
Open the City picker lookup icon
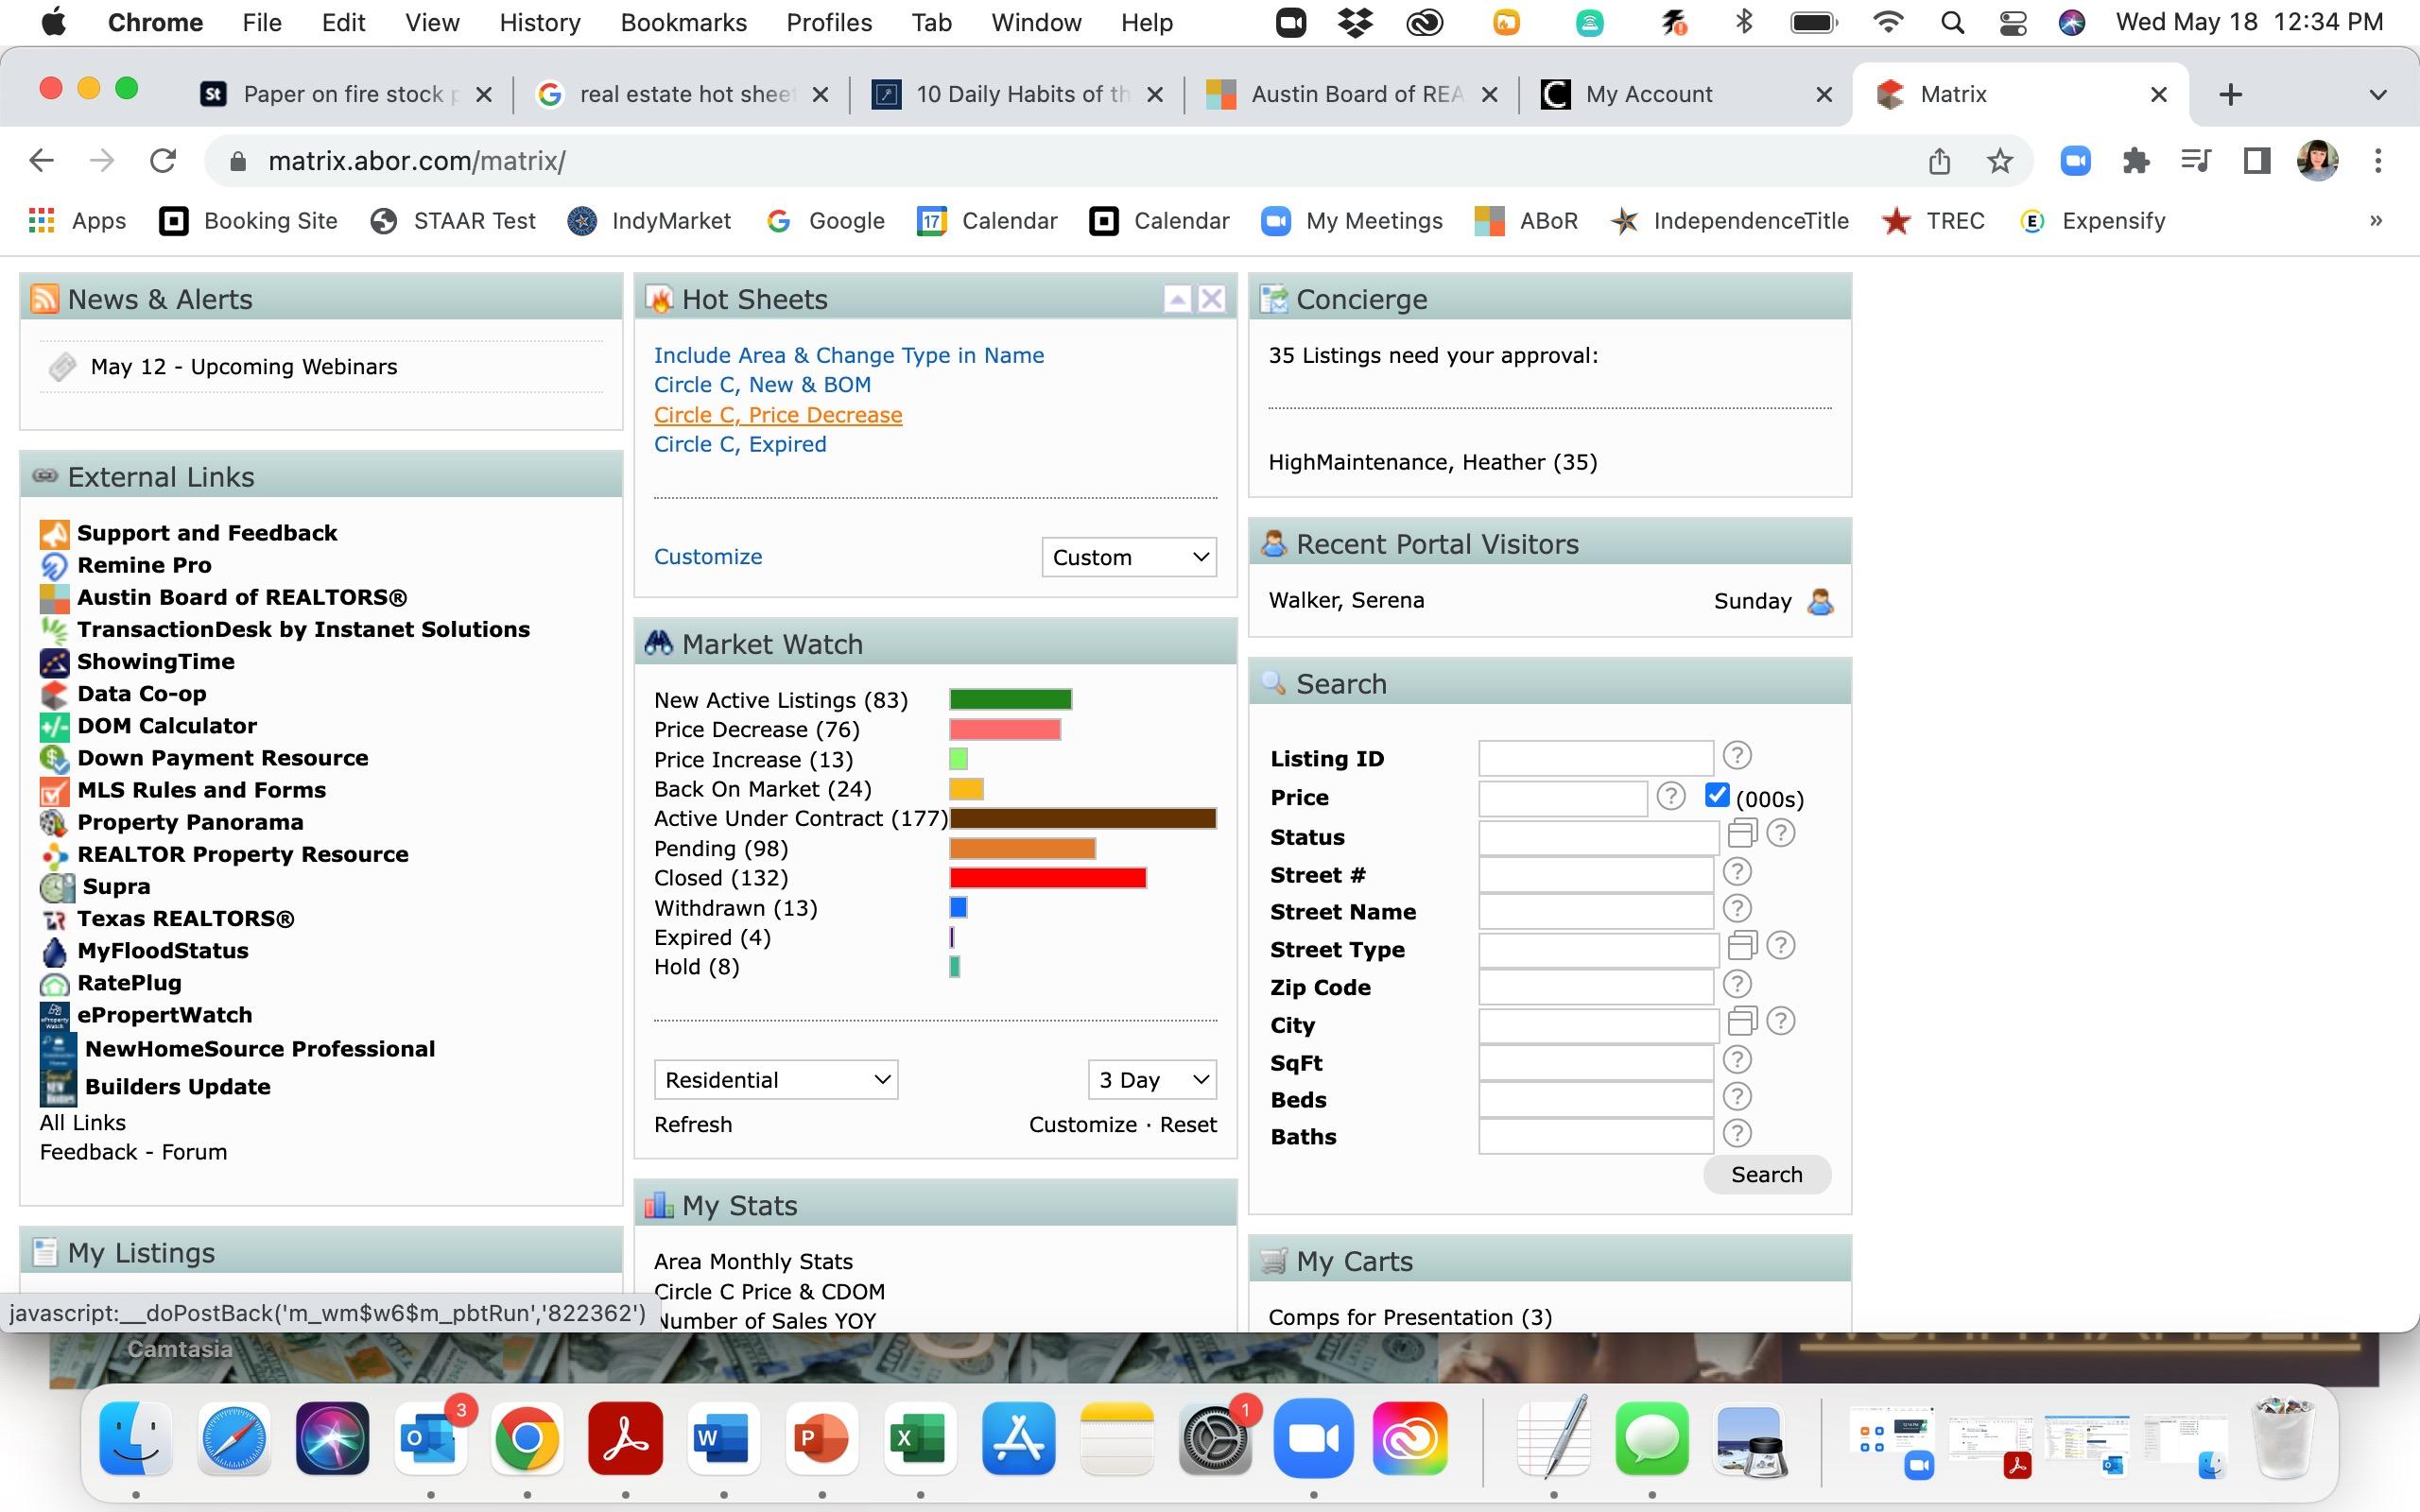[1742, 1021]
